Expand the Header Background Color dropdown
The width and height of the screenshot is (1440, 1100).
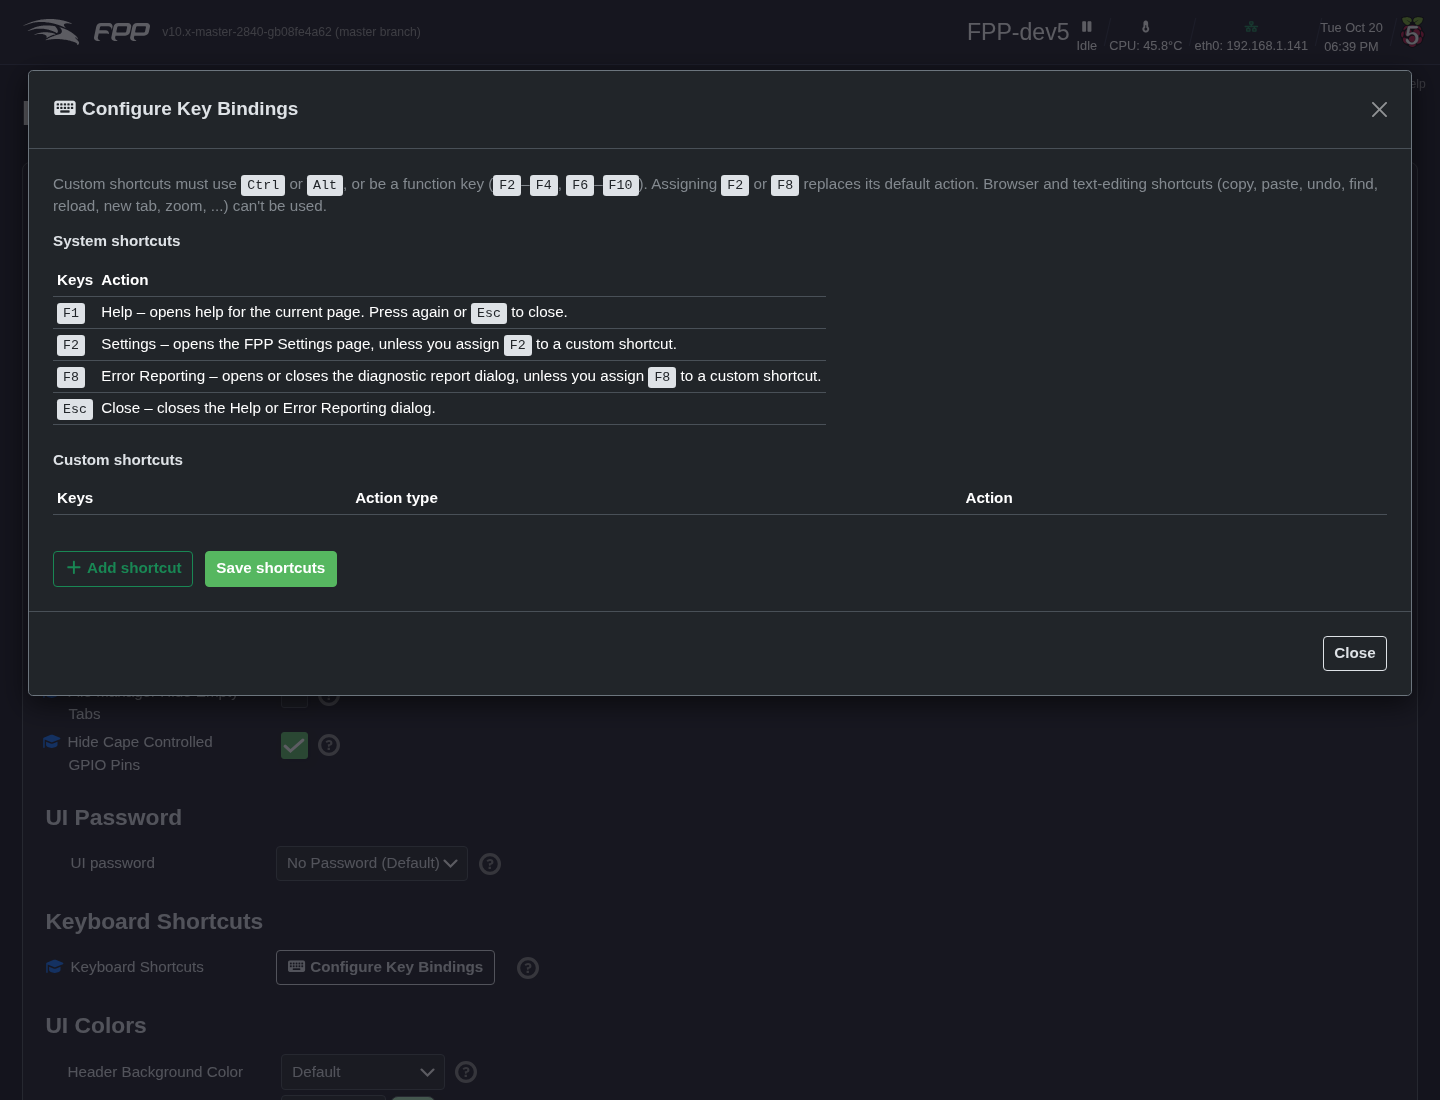[x=363, y=1072]
